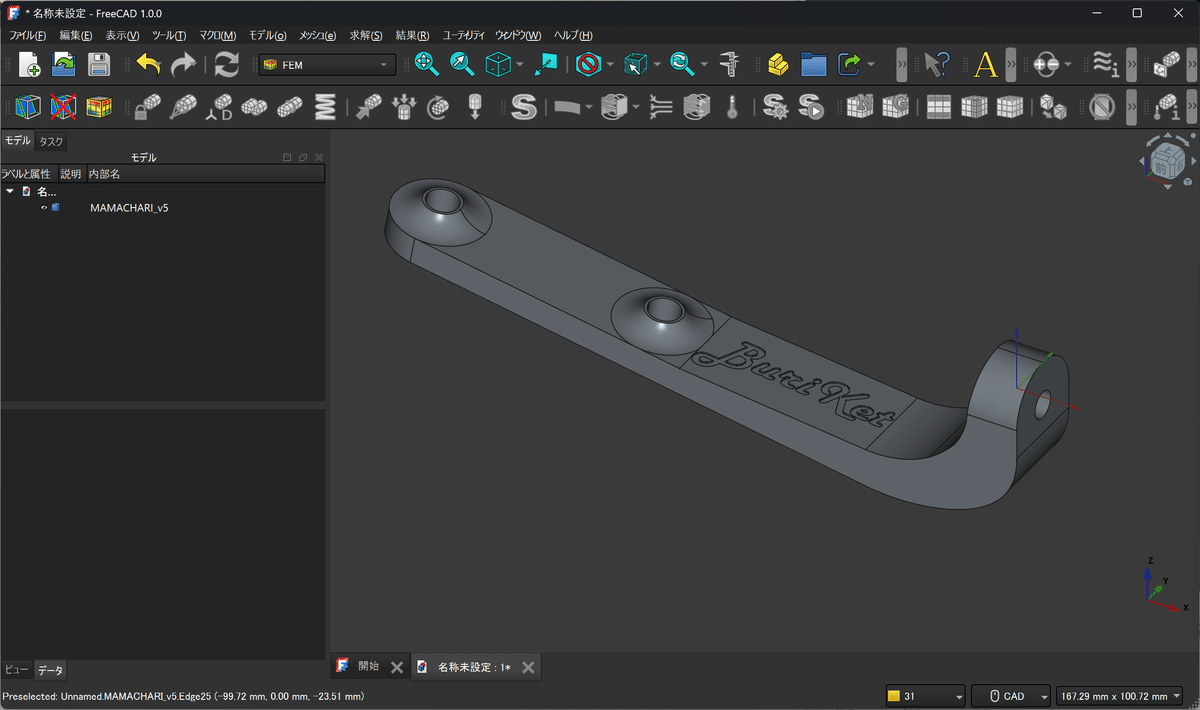Screen dimensions: 1200x710
Task: Close the 開始 tab
Action: click(x=397, y=667)
